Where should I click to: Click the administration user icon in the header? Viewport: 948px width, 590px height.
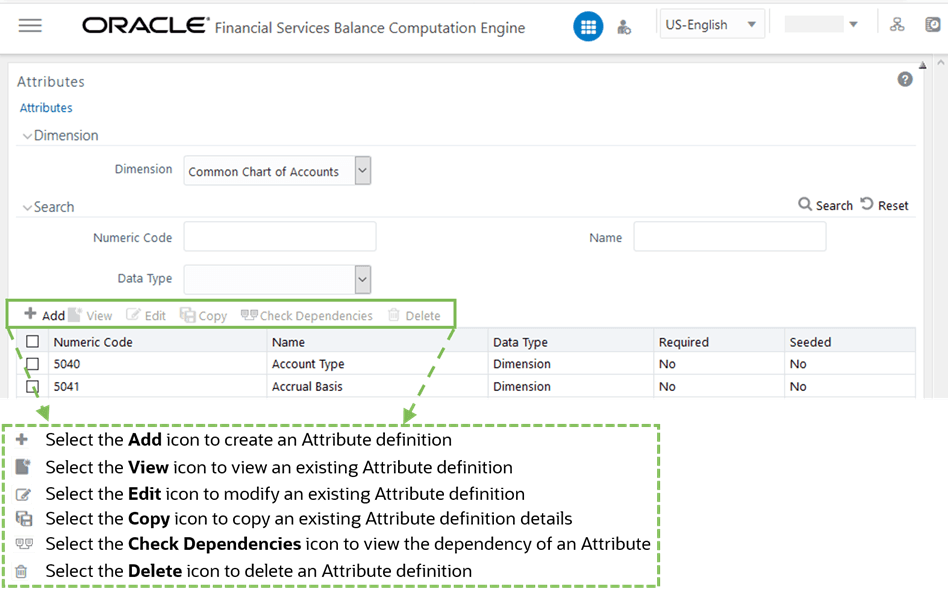point(624,27)
